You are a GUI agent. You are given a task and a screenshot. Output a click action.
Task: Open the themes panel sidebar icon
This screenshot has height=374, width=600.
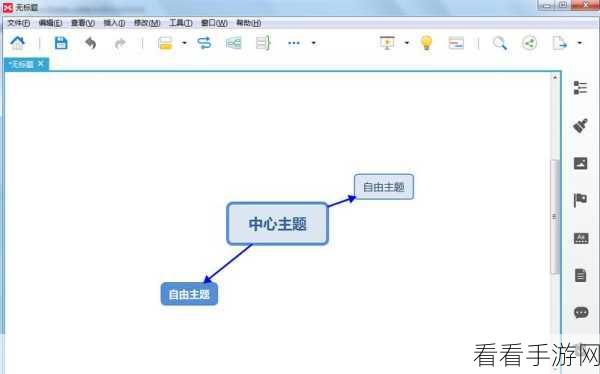click(x=581, y=238)
